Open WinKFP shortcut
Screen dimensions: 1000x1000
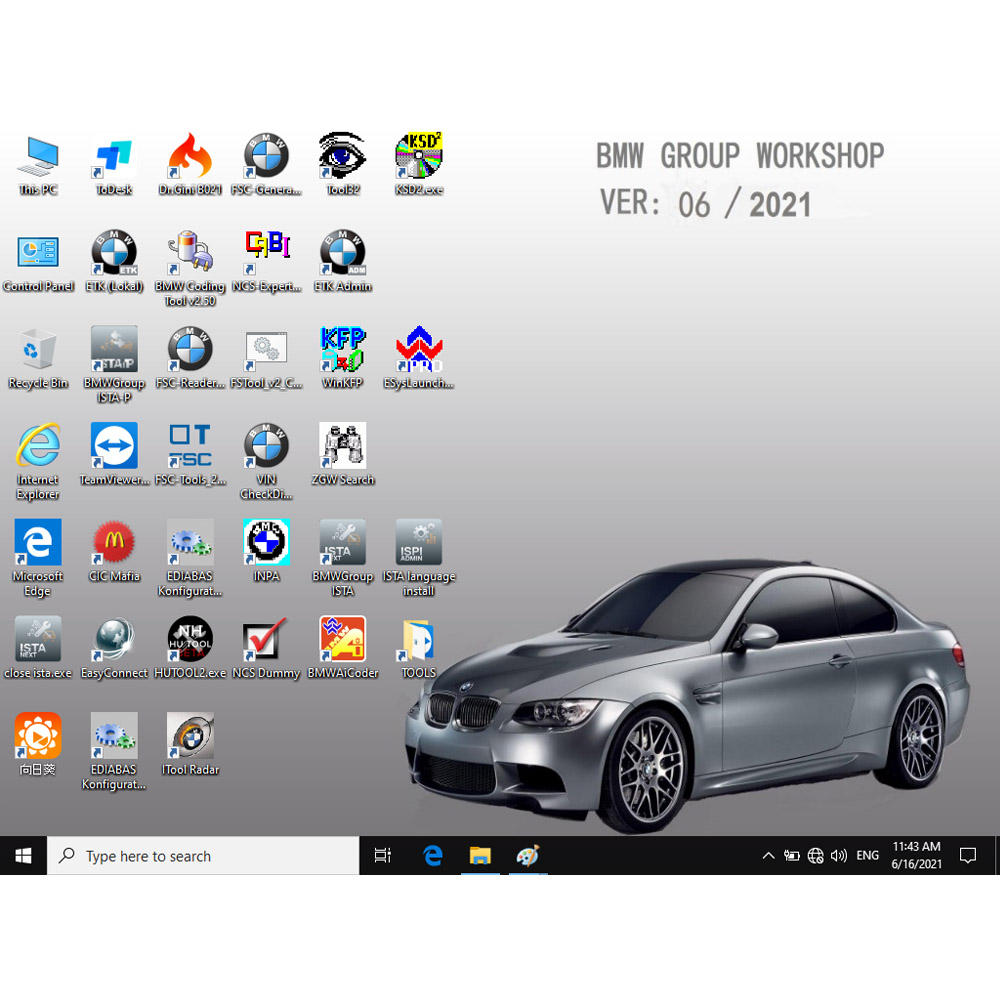342,357
